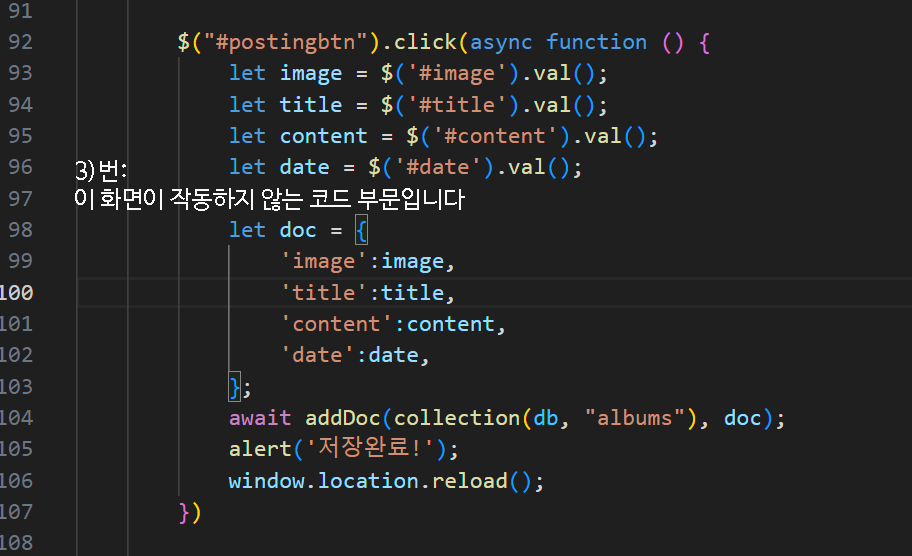Screen dimensions: 912x556
Task: Click the doc variable in let doc
Action: [298, 230]
